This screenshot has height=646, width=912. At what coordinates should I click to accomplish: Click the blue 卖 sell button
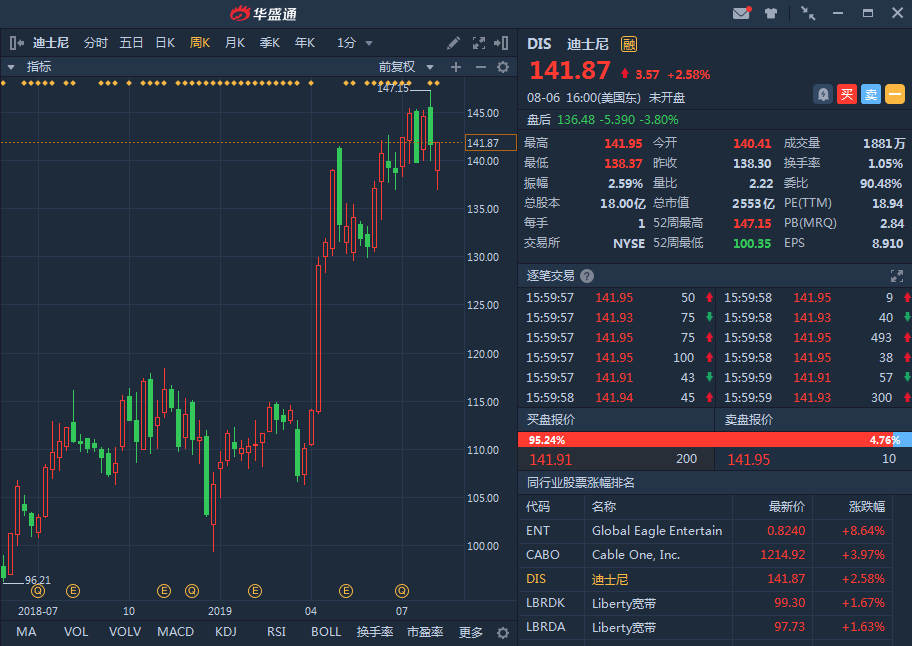pyautogui.click(x=871, y=94)
